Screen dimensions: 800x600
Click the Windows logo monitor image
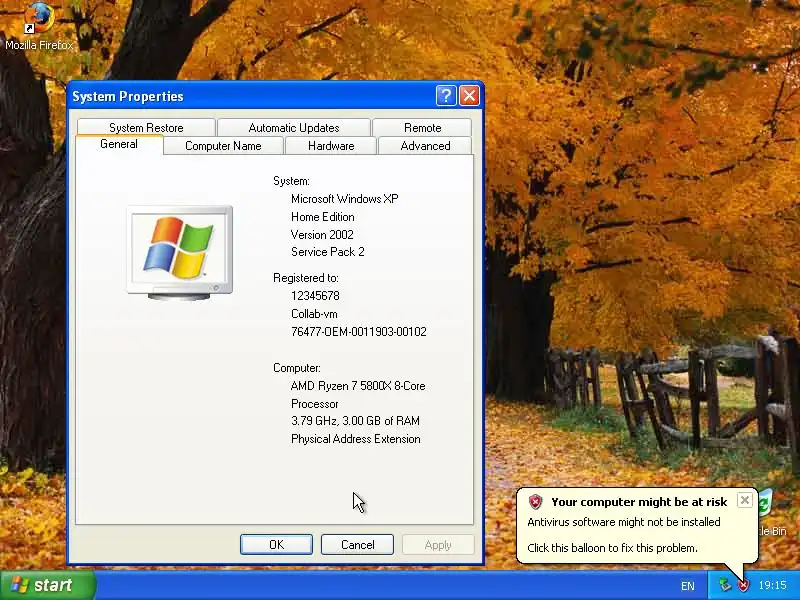click(x=180, y=253)
